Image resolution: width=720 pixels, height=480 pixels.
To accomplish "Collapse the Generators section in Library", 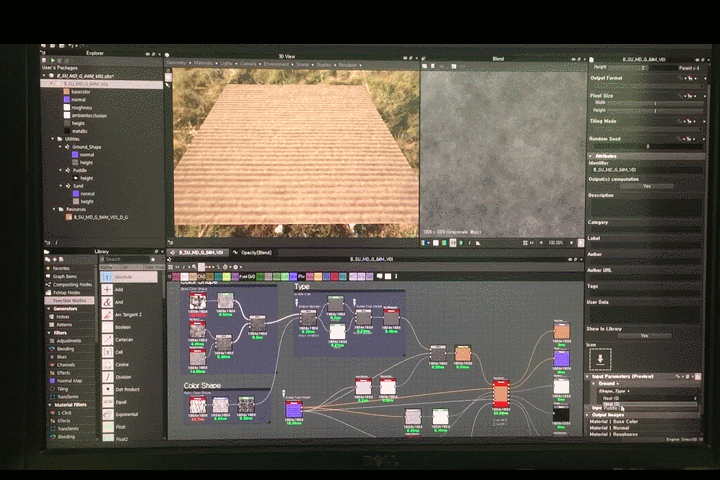I will (x=49, y=309).
